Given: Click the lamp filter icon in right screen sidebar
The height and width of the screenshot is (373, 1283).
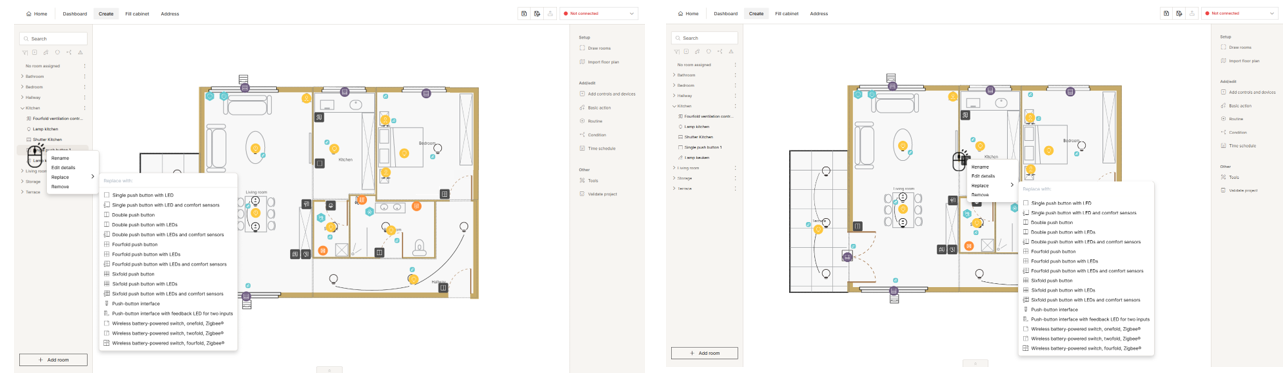Looking at the screenshot, I should [709, 51].
